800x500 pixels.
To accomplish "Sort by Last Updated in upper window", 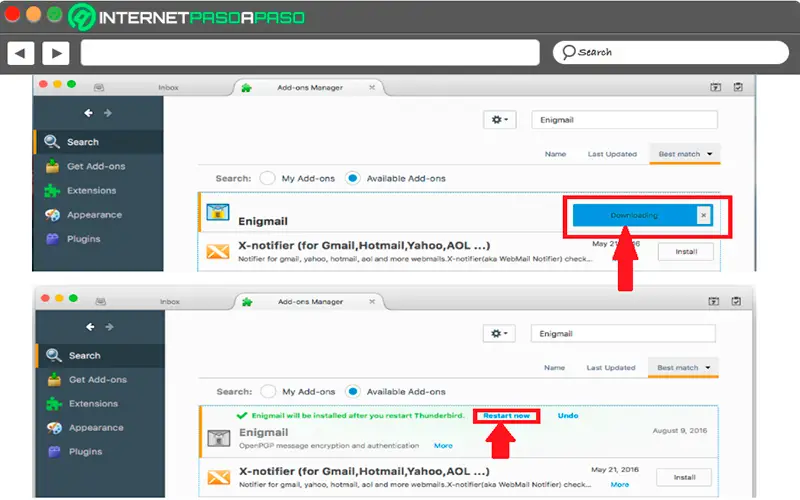I will 612,154.
